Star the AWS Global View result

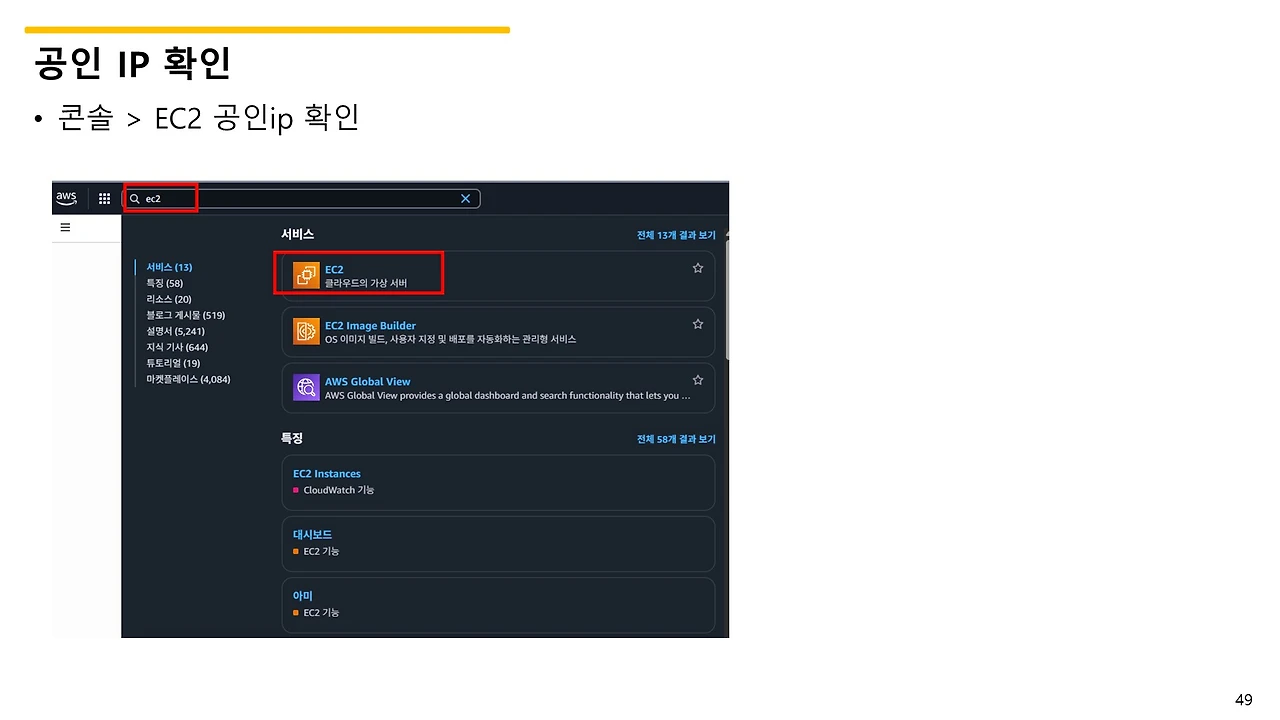697,379
